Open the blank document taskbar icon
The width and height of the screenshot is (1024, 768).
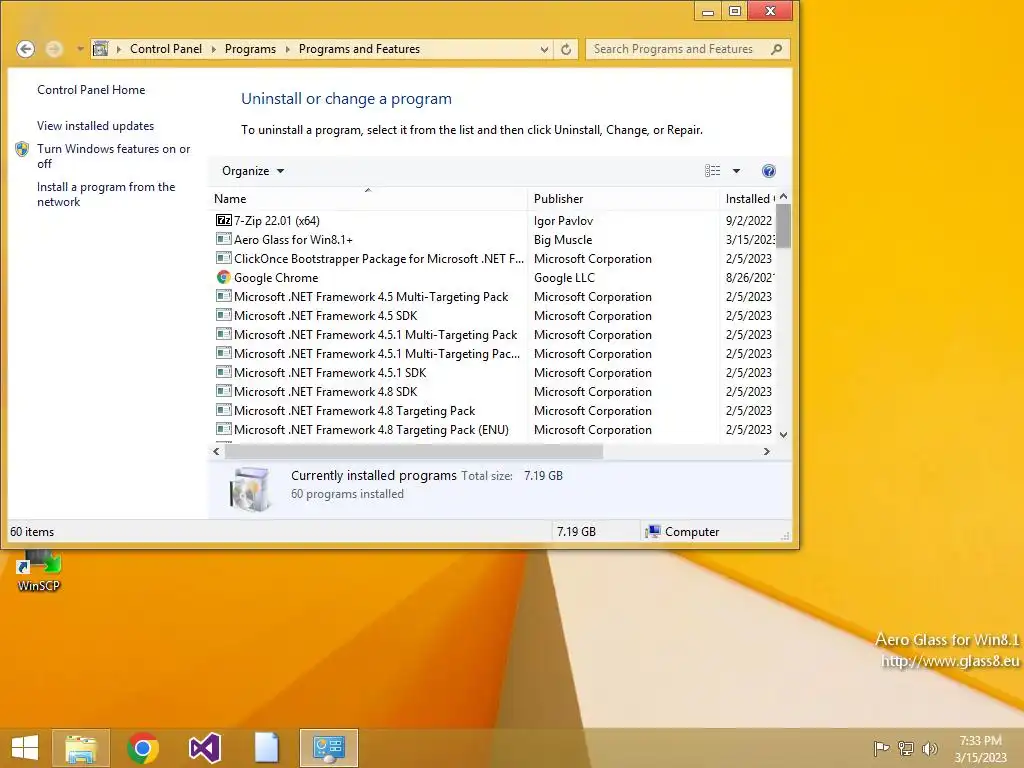[x=266, y=748]
